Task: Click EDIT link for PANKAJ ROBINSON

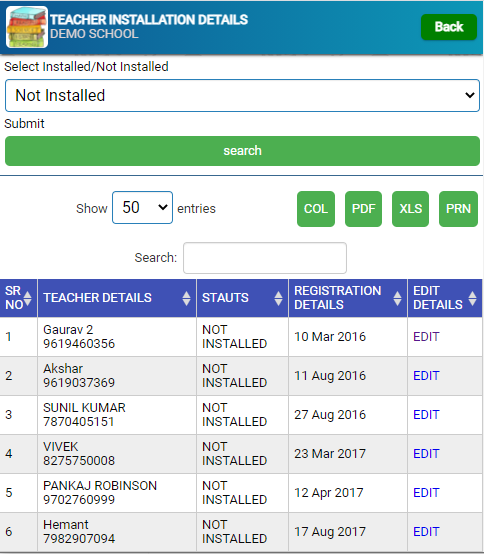Action: pyautogui.click(x=426, y=493)
